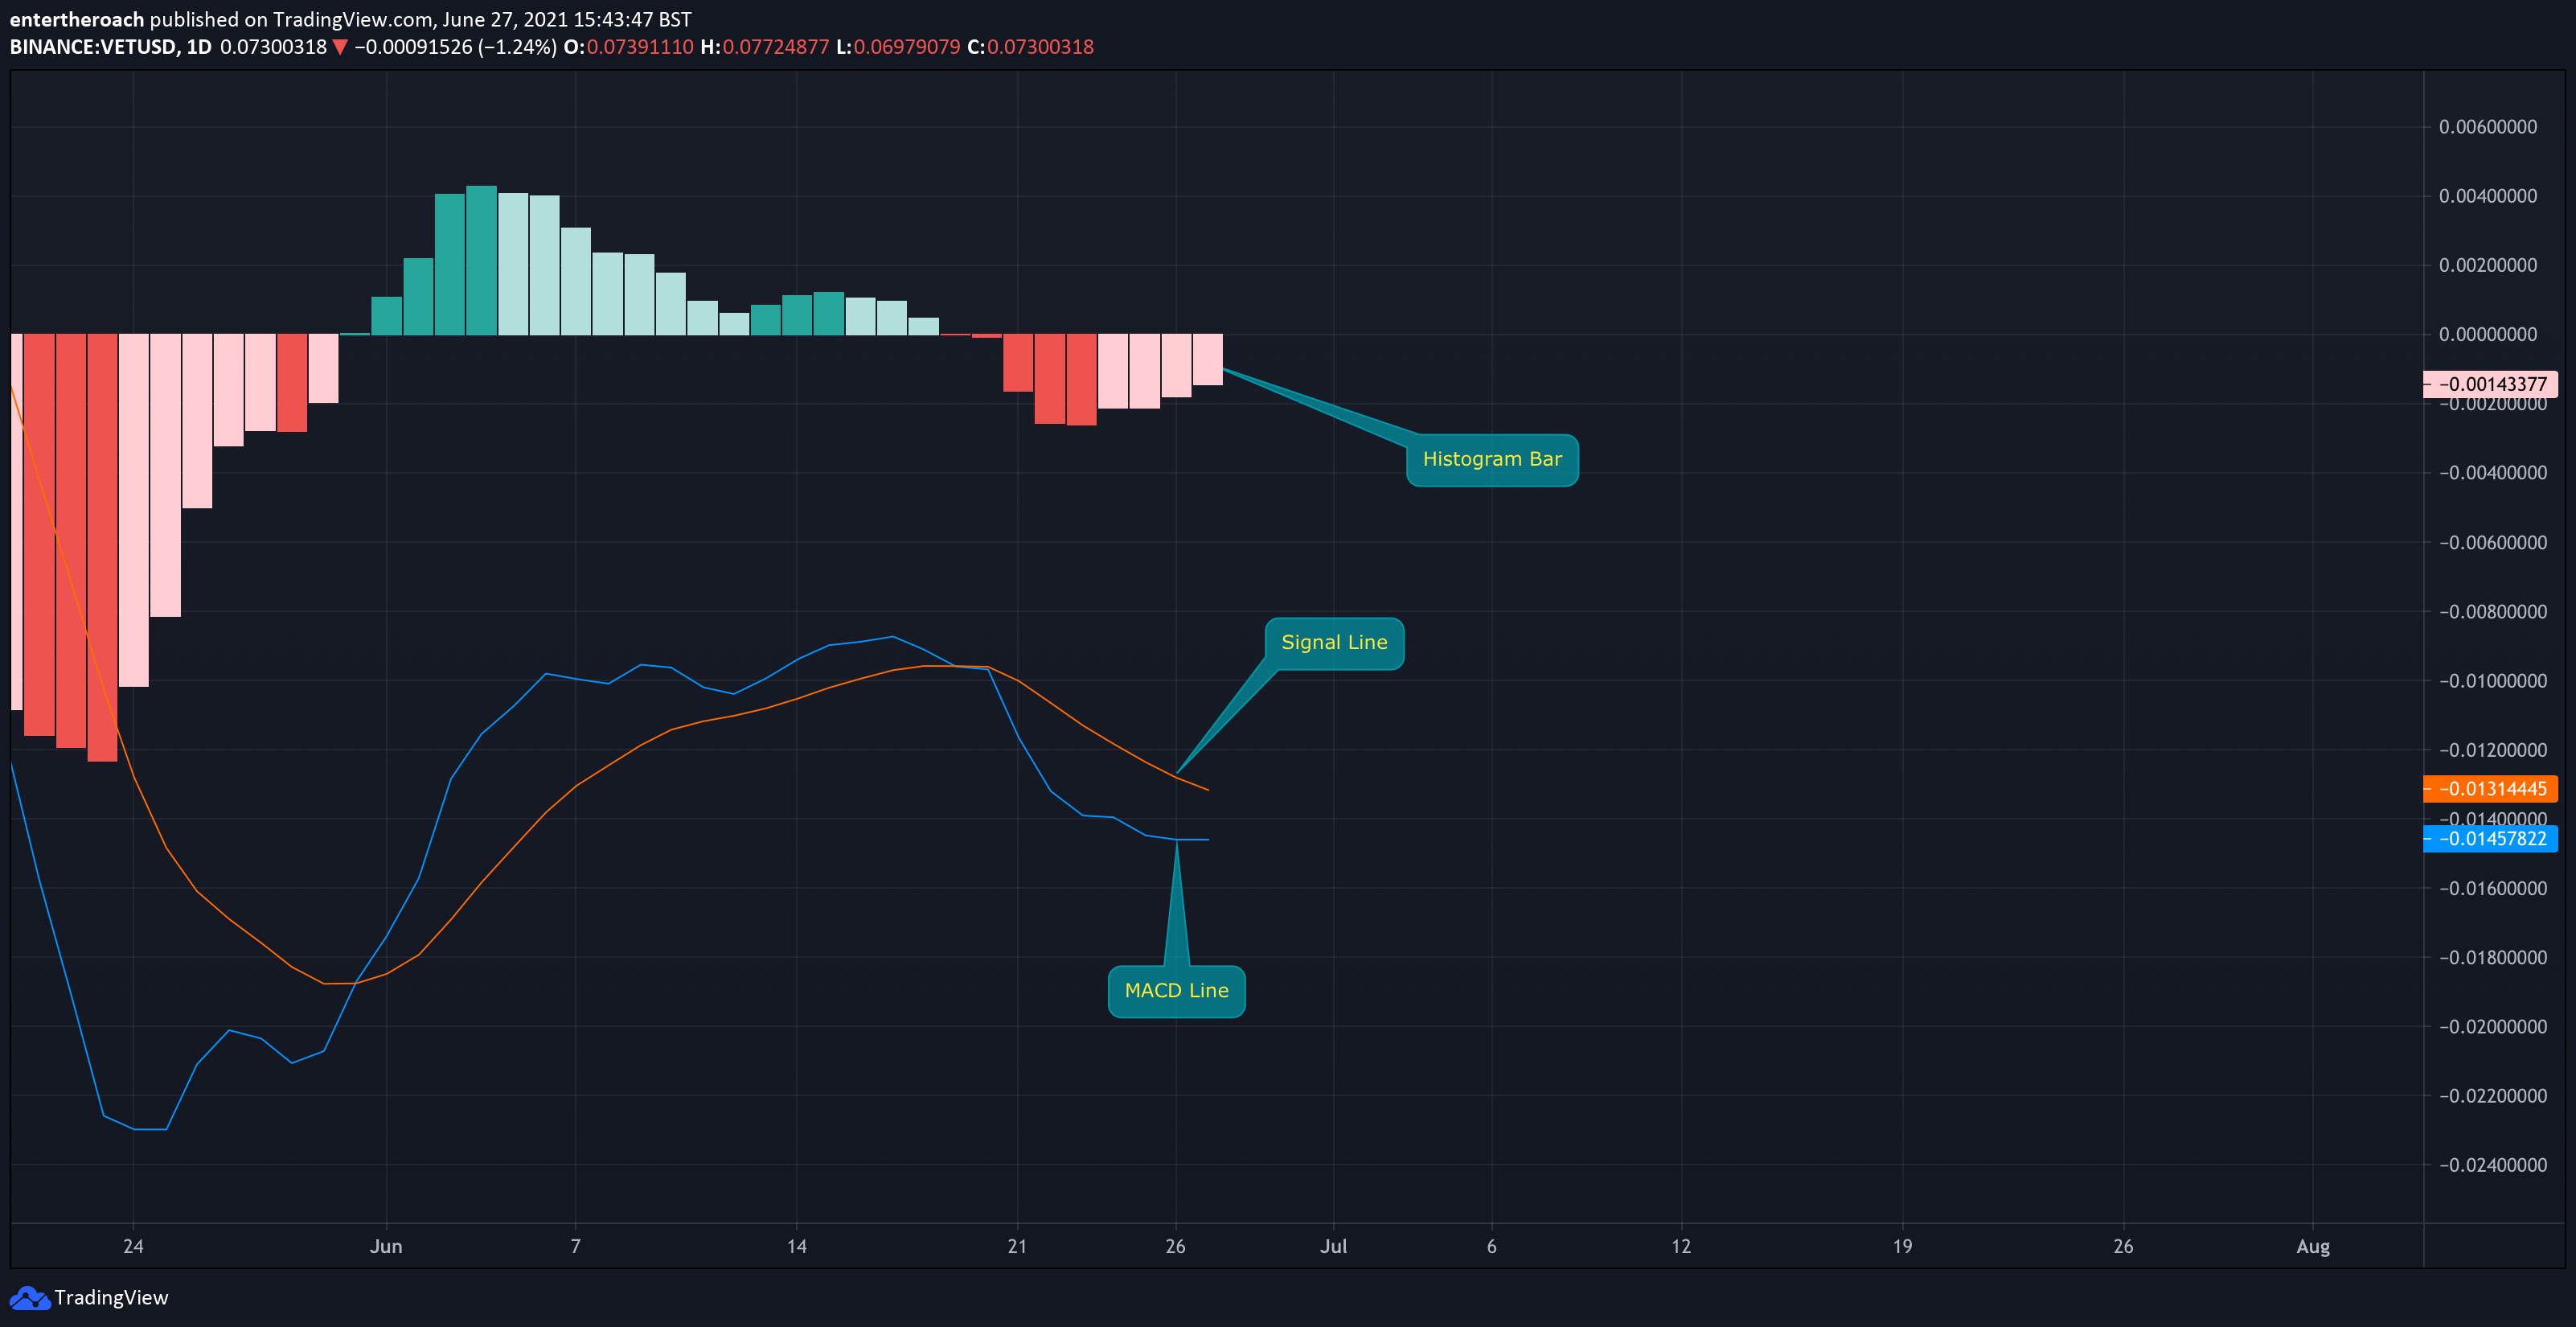Click the MACD Line callout label

[x=1176, y=991]
